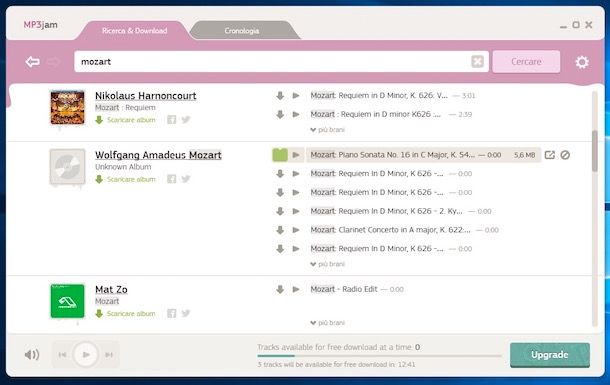Click the free download countdown progress bar
The image size is (610, 385).
[x=379, y=356]
